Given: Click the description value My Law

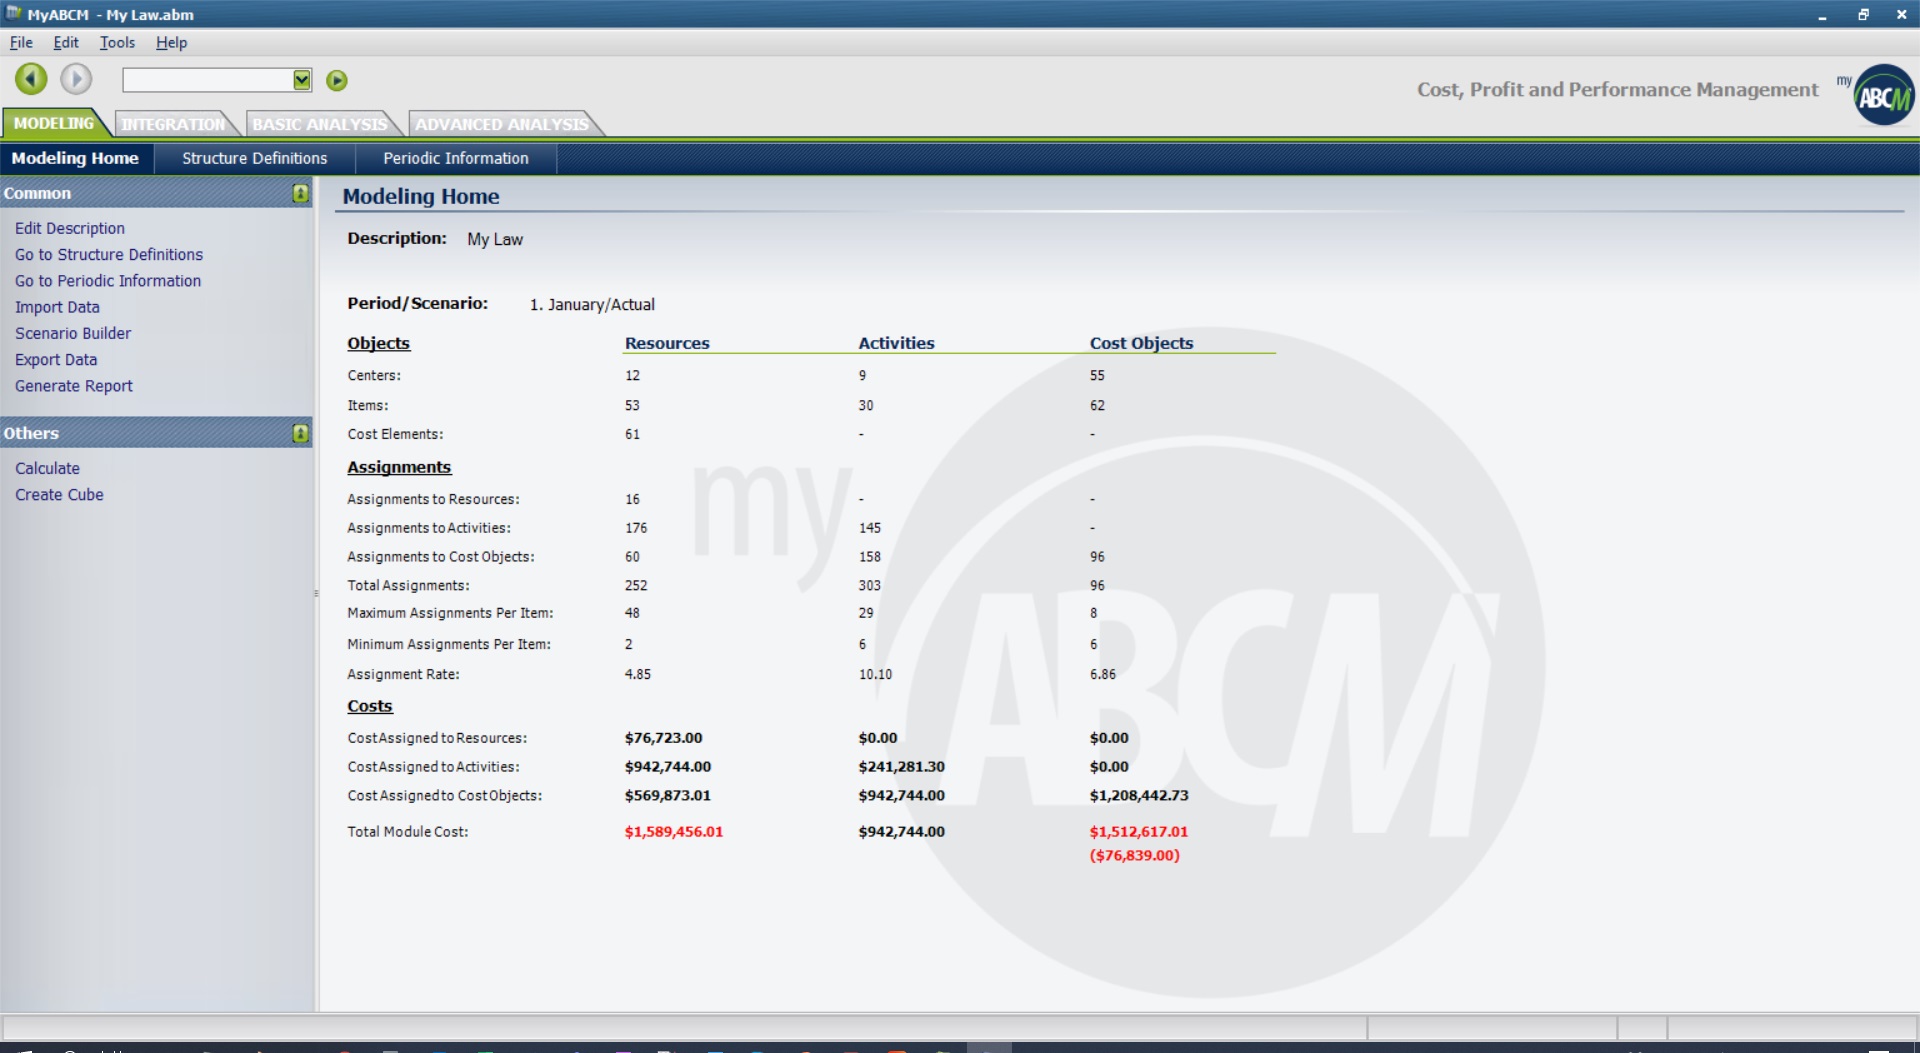Looking at the screenshot, I should click(x=495, y=240).
